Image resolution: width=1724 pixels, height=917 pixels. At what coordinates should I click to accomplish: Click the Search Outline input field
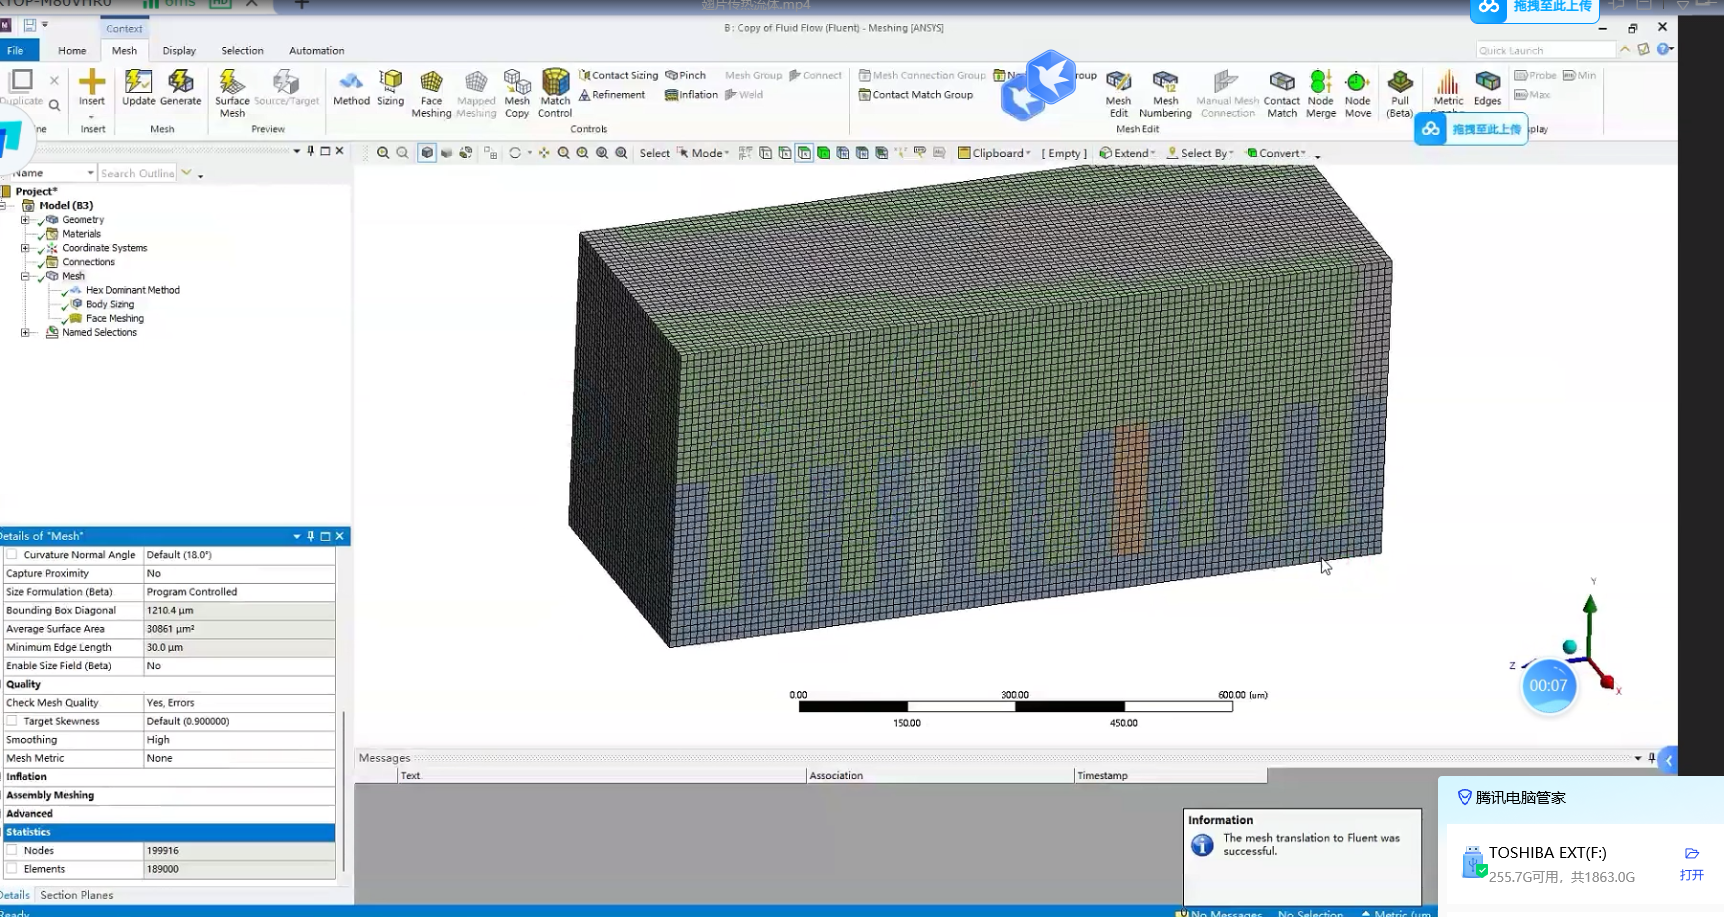(137, 173)
